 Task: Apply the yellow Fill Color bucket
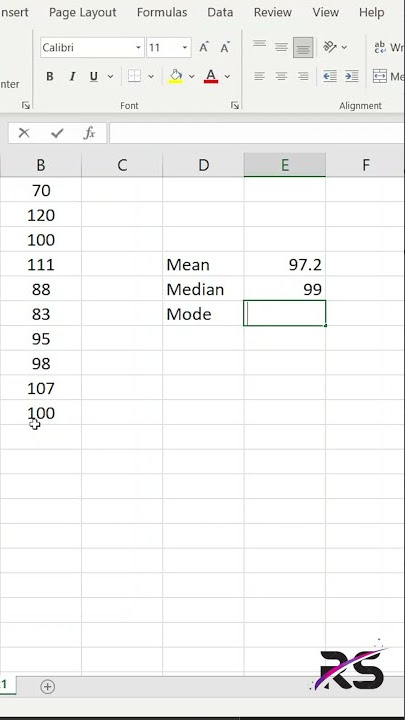coord(176,77)
